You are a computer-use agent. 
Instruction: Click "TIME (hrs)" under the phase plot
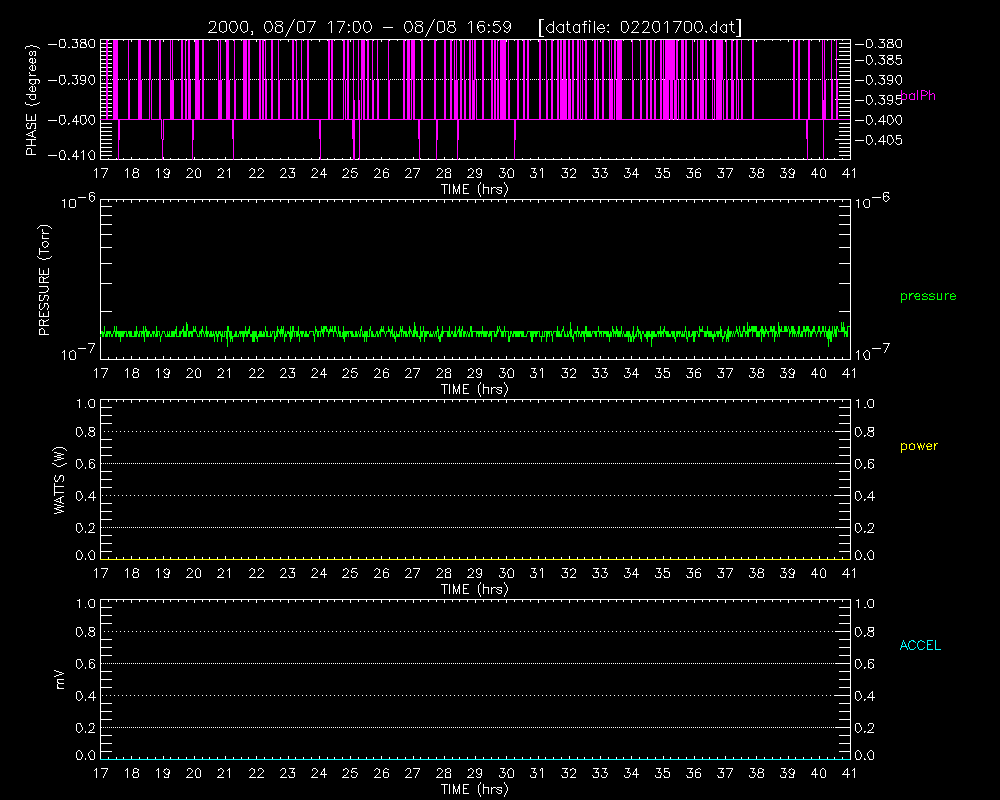coord(474,189)
